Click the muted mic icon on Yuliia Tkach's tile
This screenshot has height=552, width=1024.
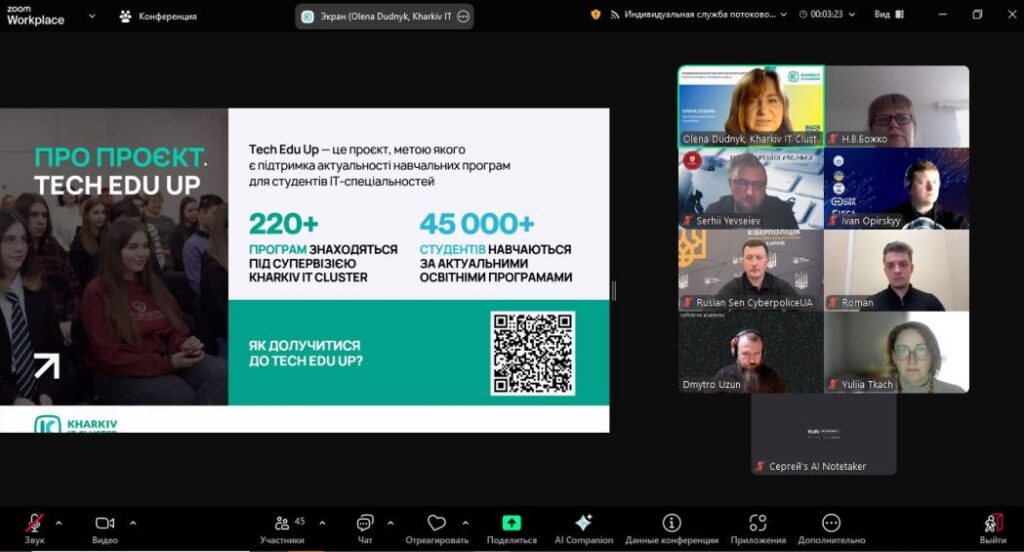click(x=833, y=384)
